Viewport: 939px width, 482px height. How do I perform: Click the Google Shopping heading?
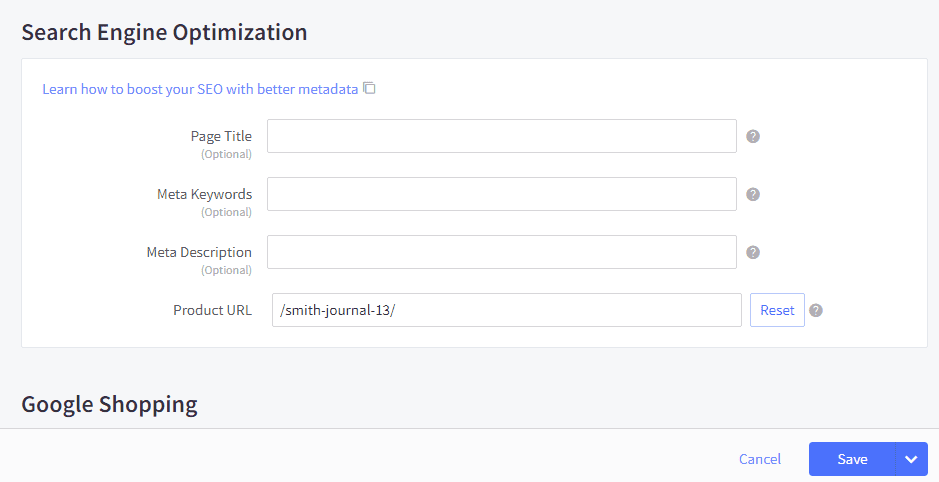[110, 405]
